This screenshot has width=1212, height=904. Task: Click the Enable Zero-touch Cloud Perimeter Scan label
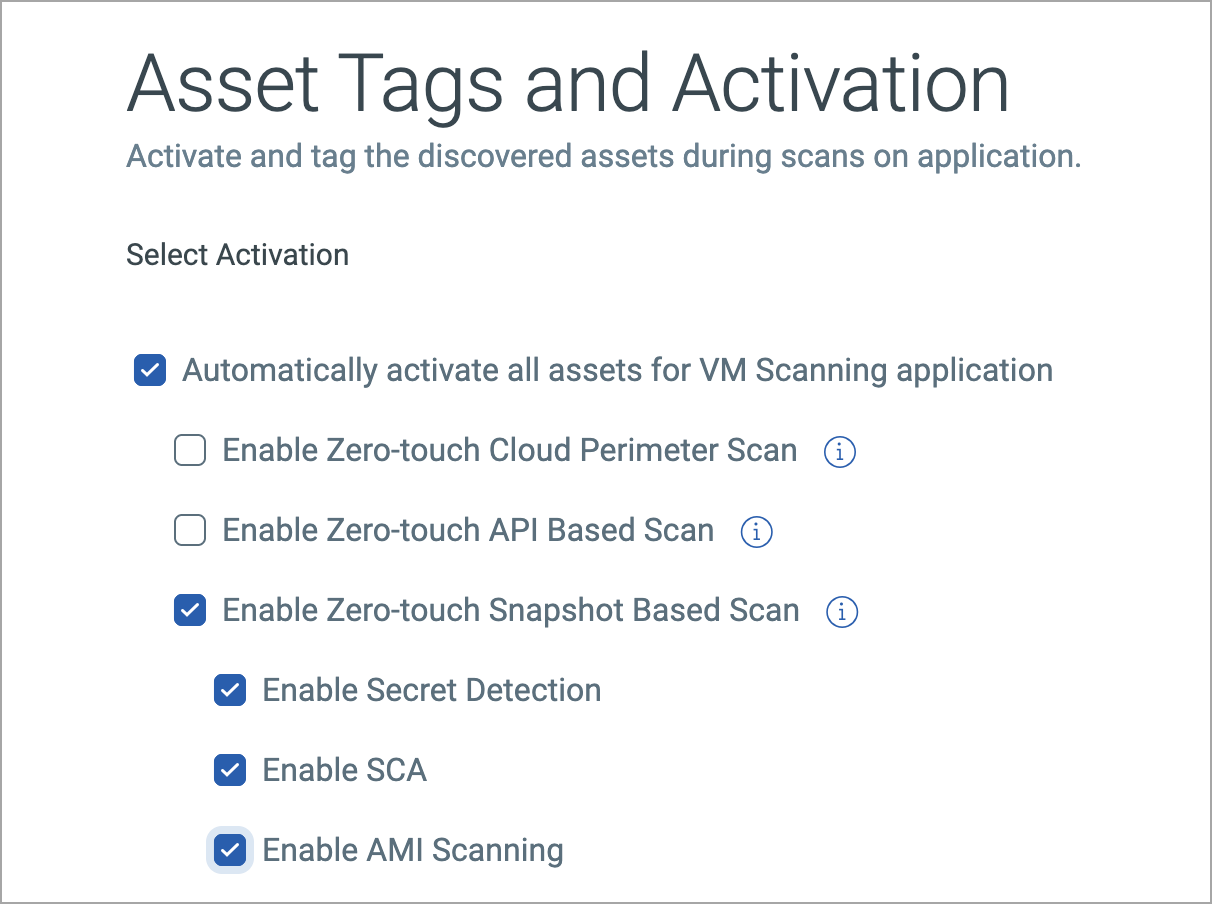tap(510, 450)
